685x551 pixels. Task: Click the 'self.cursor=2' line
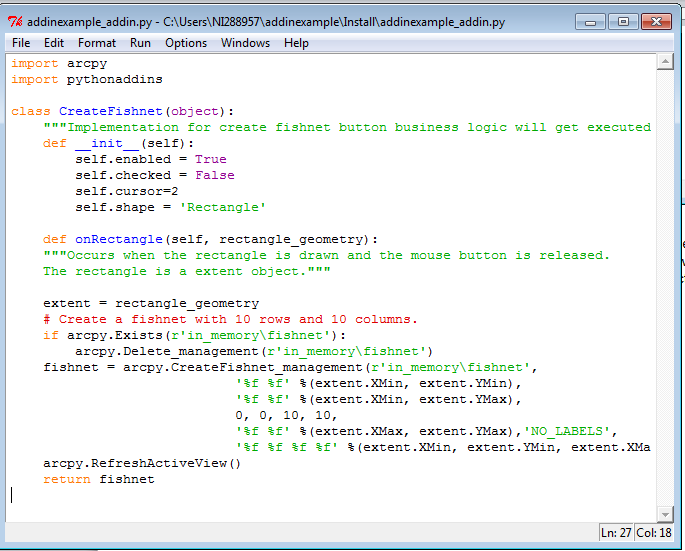127,191
